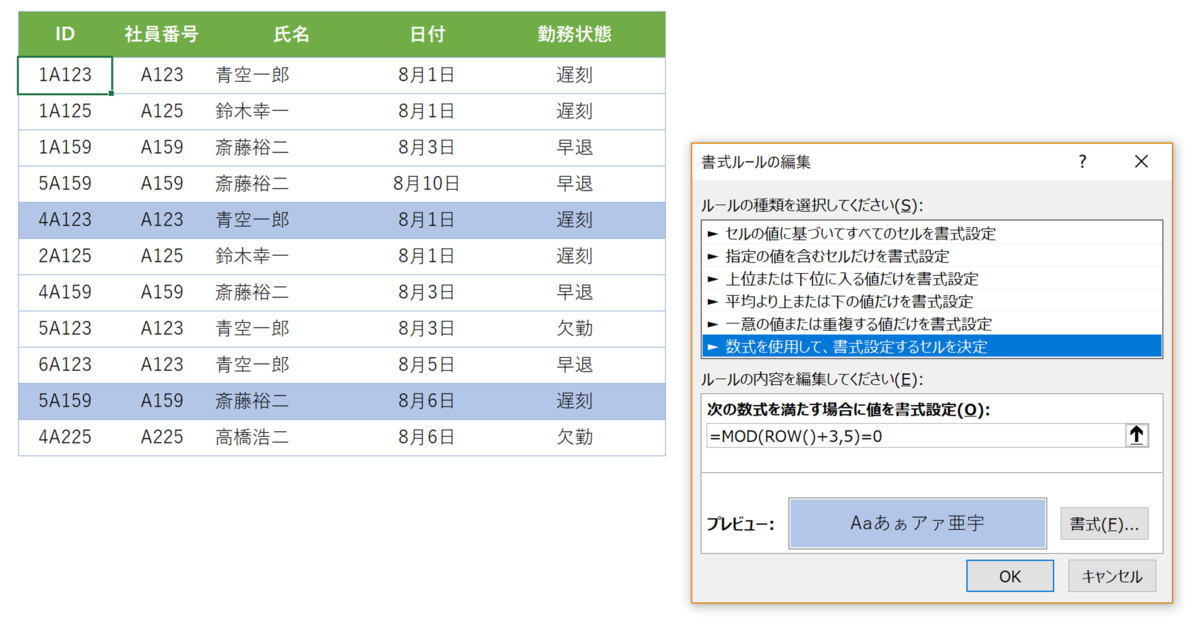
Task: Close the 書式ルールの編集 dialog
Action: [1141, 161]
